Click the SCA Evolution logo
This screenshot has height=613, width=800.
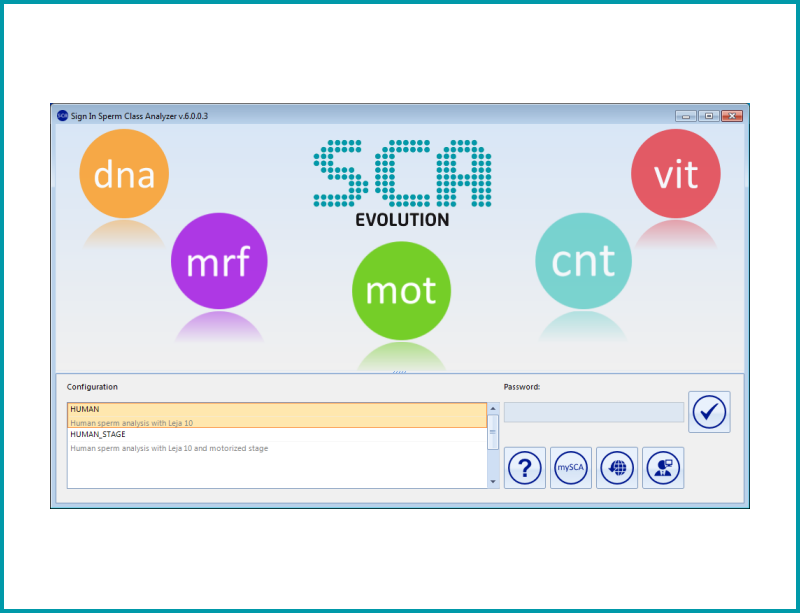(402, 183)
